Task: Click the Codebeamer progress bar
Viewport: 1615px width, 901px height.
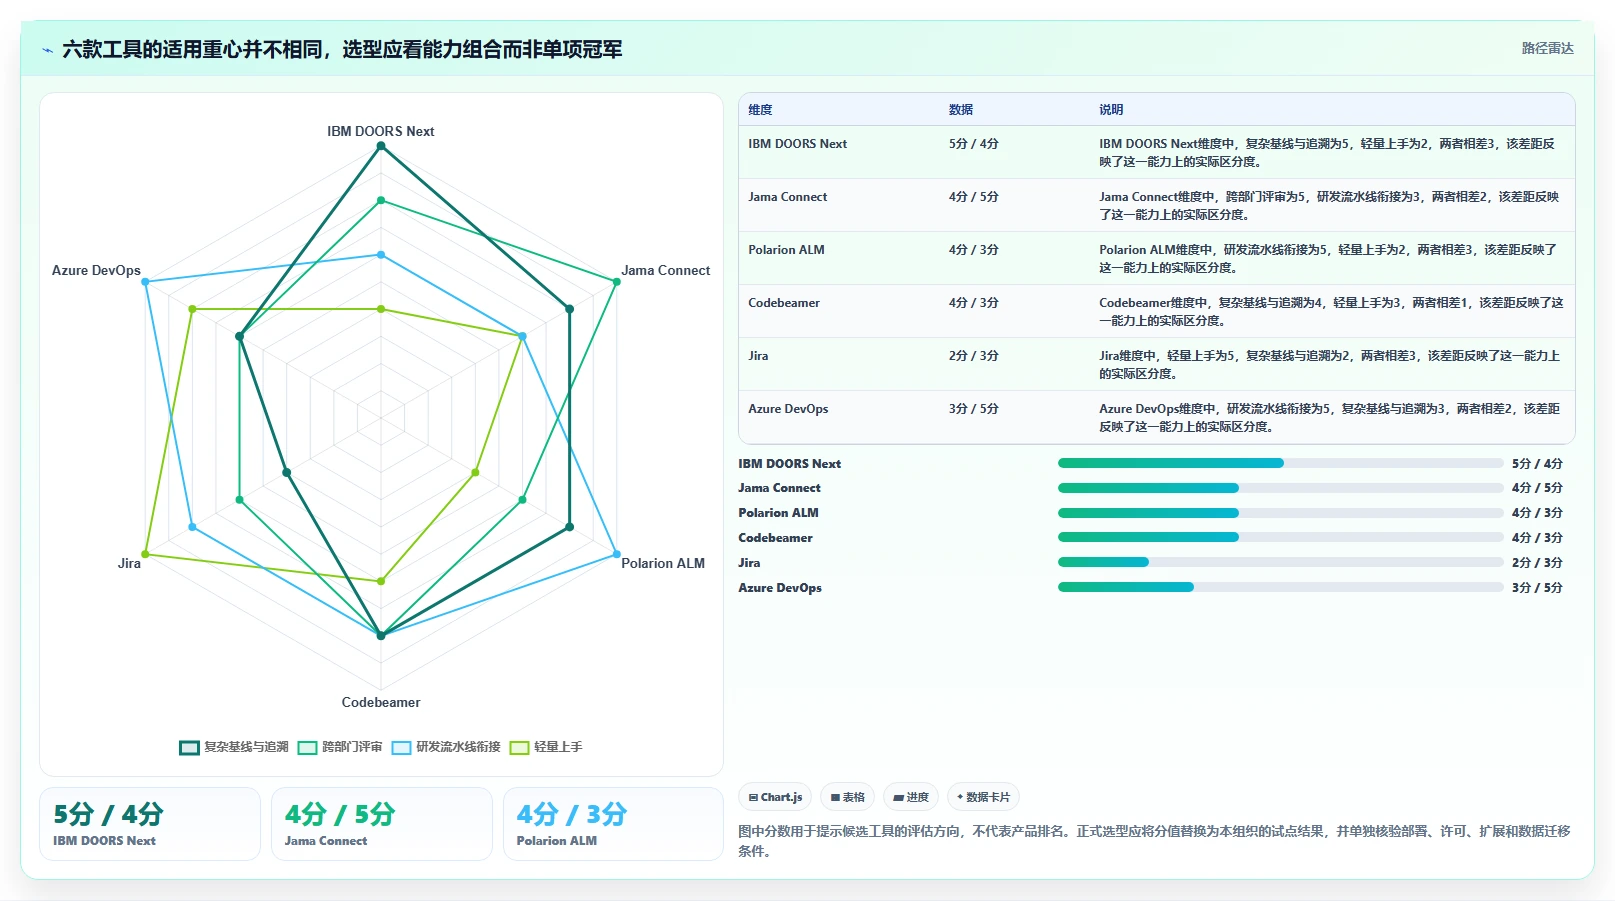Action: point(1280,537)
